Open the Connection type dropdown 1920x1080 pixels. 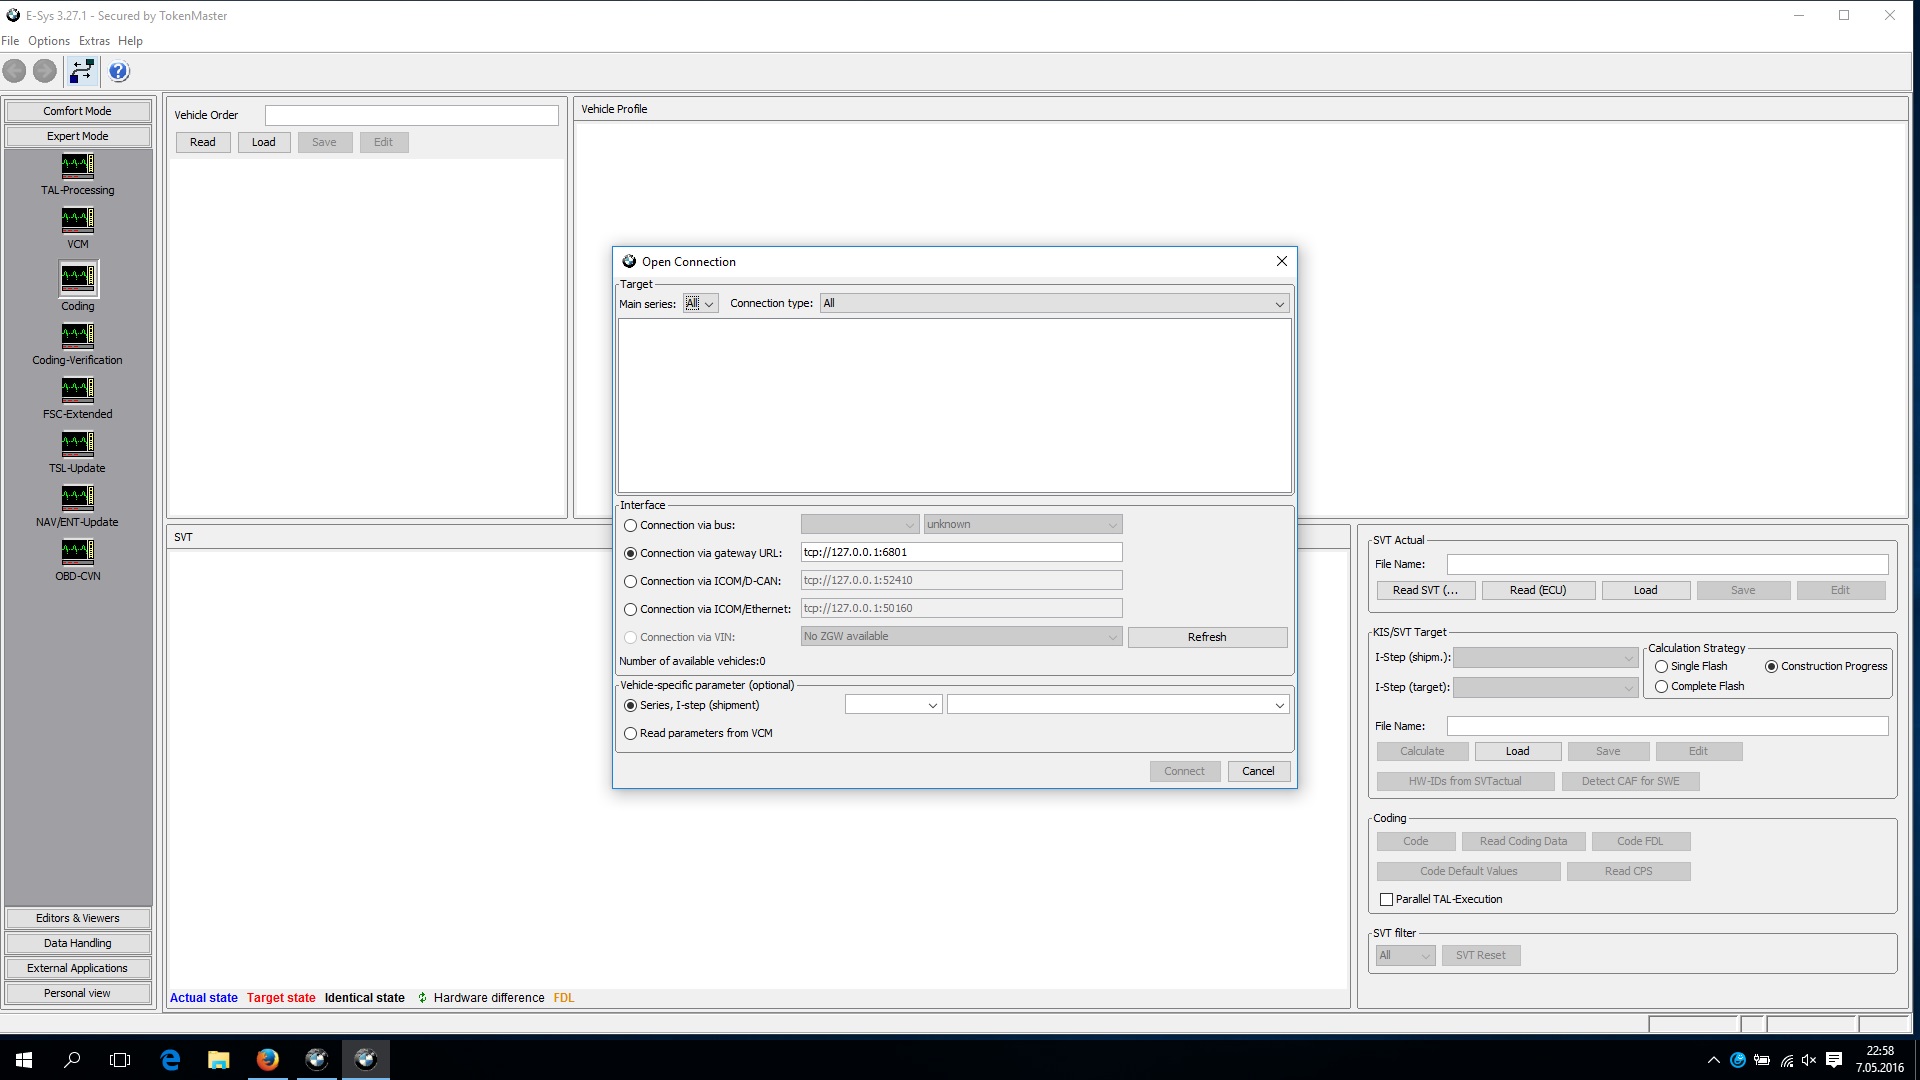[x=1054, y=303]
